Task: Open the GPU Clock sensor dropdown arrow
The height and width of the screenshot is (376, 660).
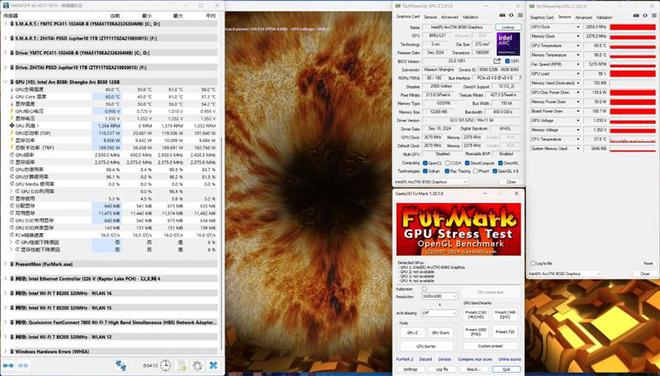Action: click(578, 27)
